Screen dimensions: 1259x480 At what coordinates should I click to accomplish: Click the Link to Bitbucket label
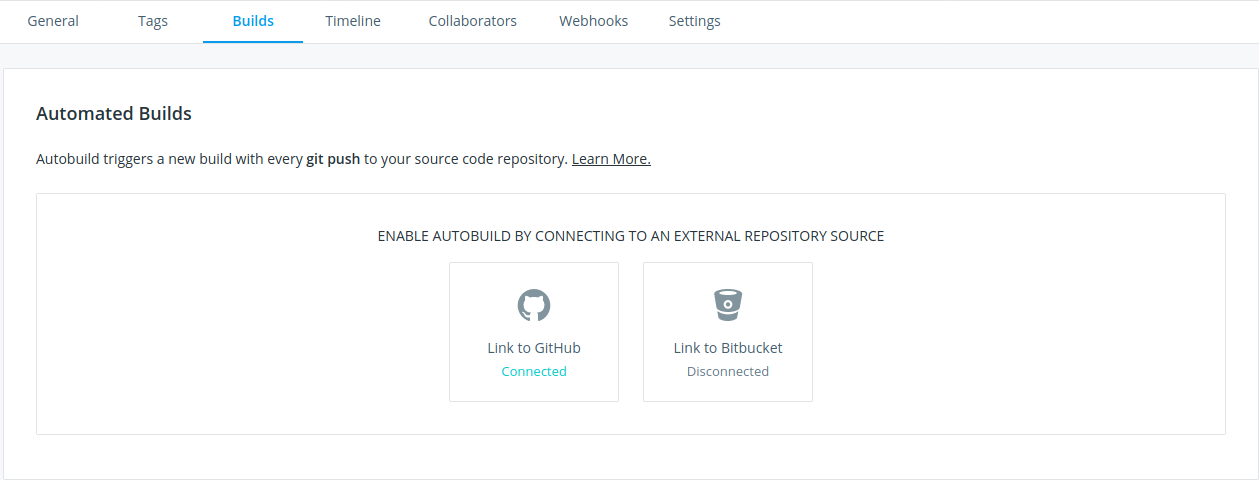point(728,348)
